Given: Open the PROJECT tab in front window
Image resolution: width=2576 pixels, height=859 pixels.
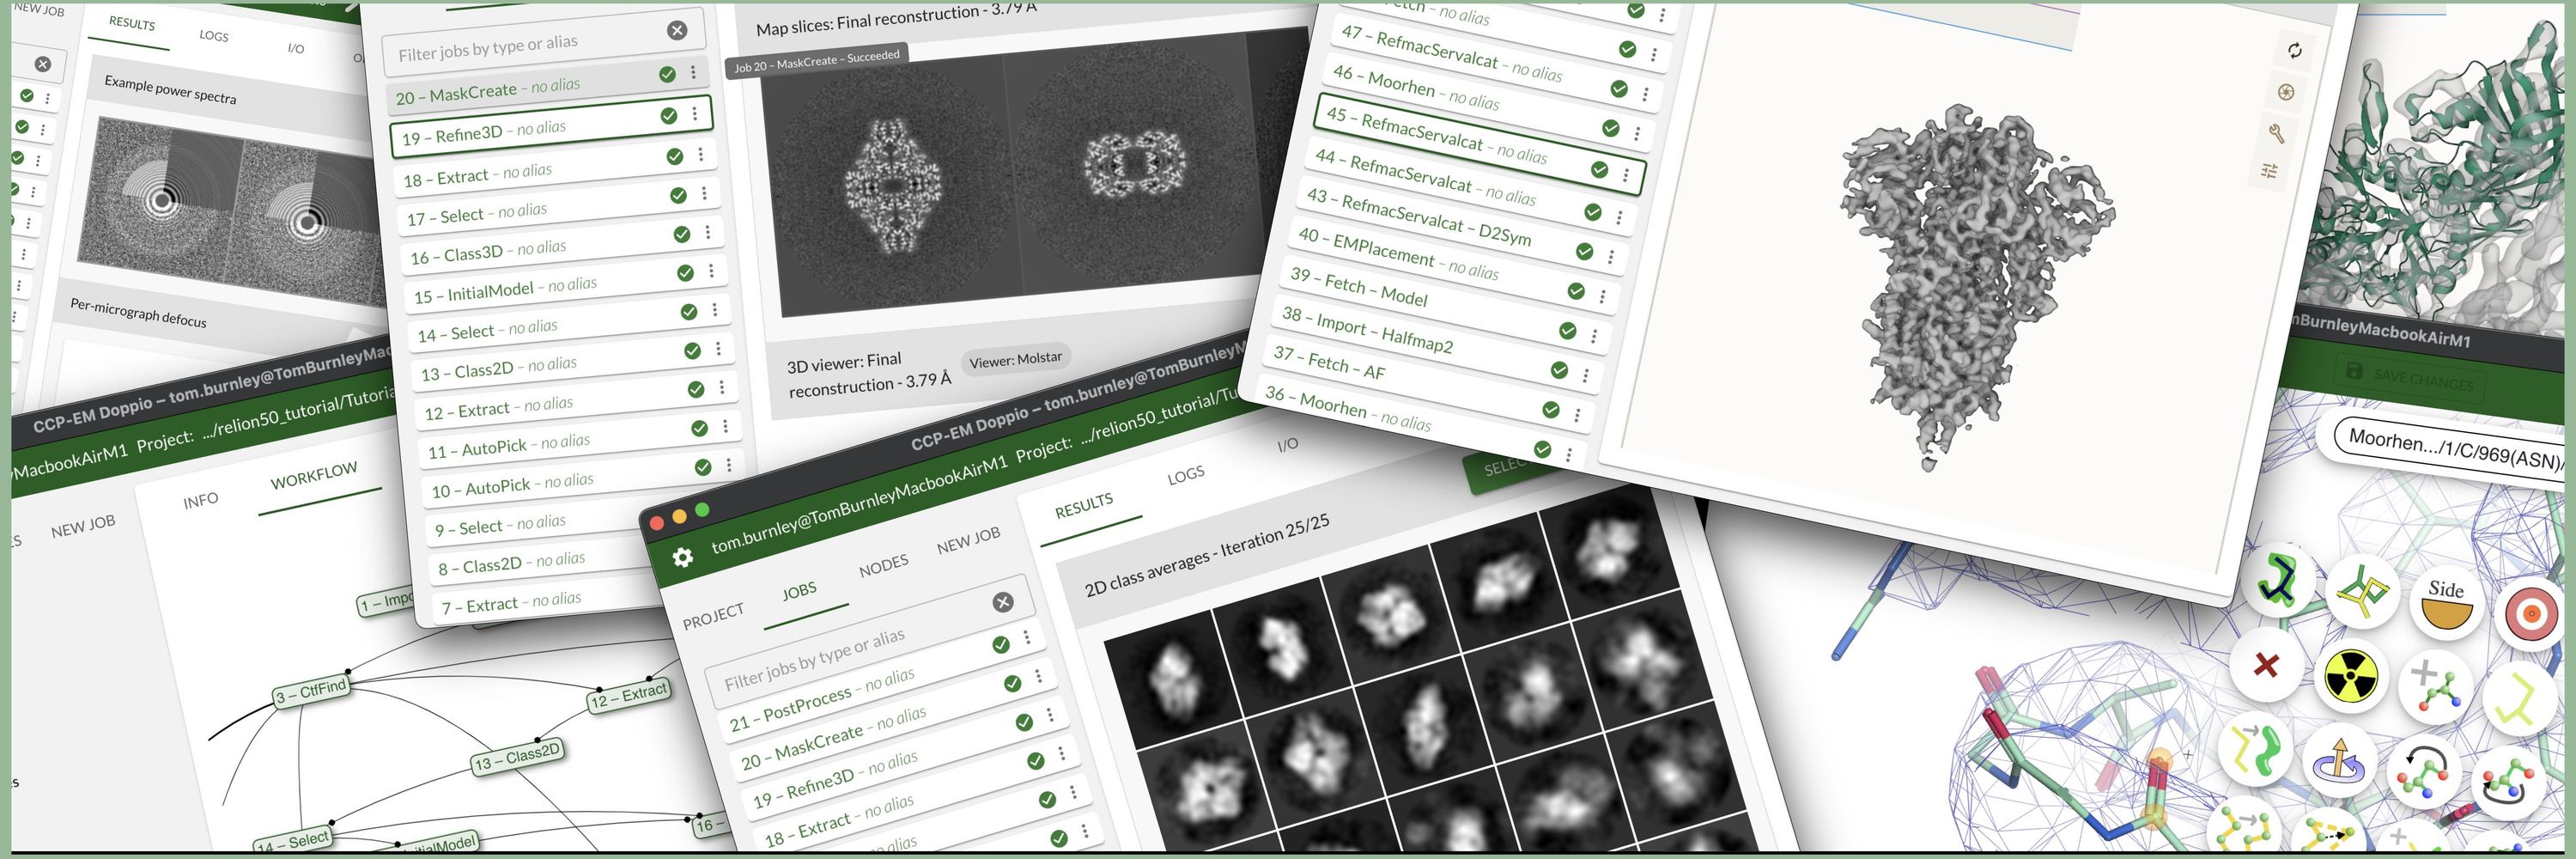Looking at the screenshot, I should pos(713,616).
